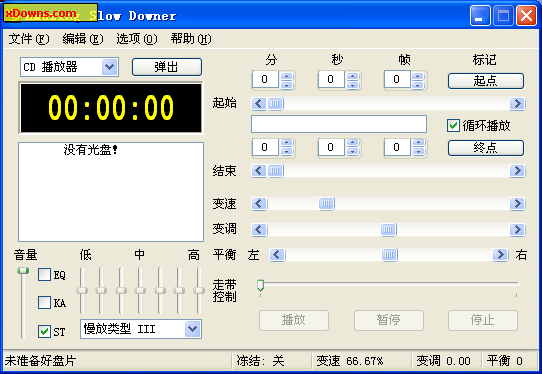The height and width of the screenshot is (374, 542).
Task: Decrease end seconds spinner down arrow
Action: click(x=353, y=152)
